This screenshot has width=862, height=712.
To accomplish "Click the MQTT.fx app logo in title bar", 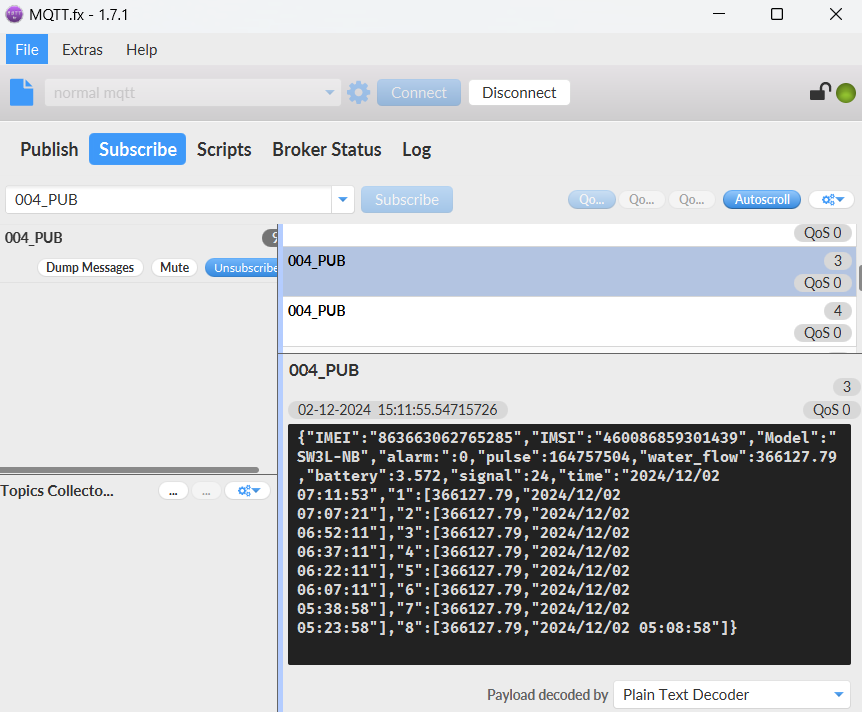I will click(14, 14).
